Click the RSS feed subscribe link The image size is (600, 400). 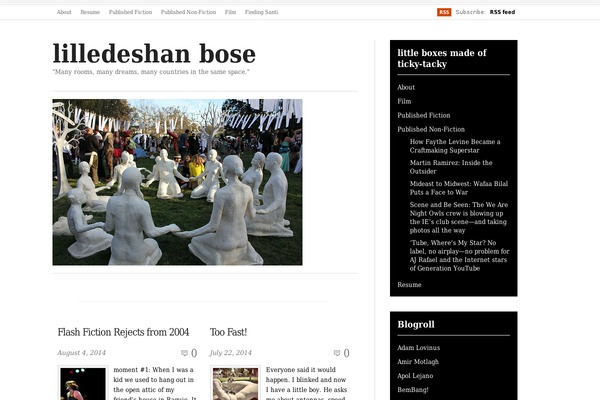click(502, 12)
